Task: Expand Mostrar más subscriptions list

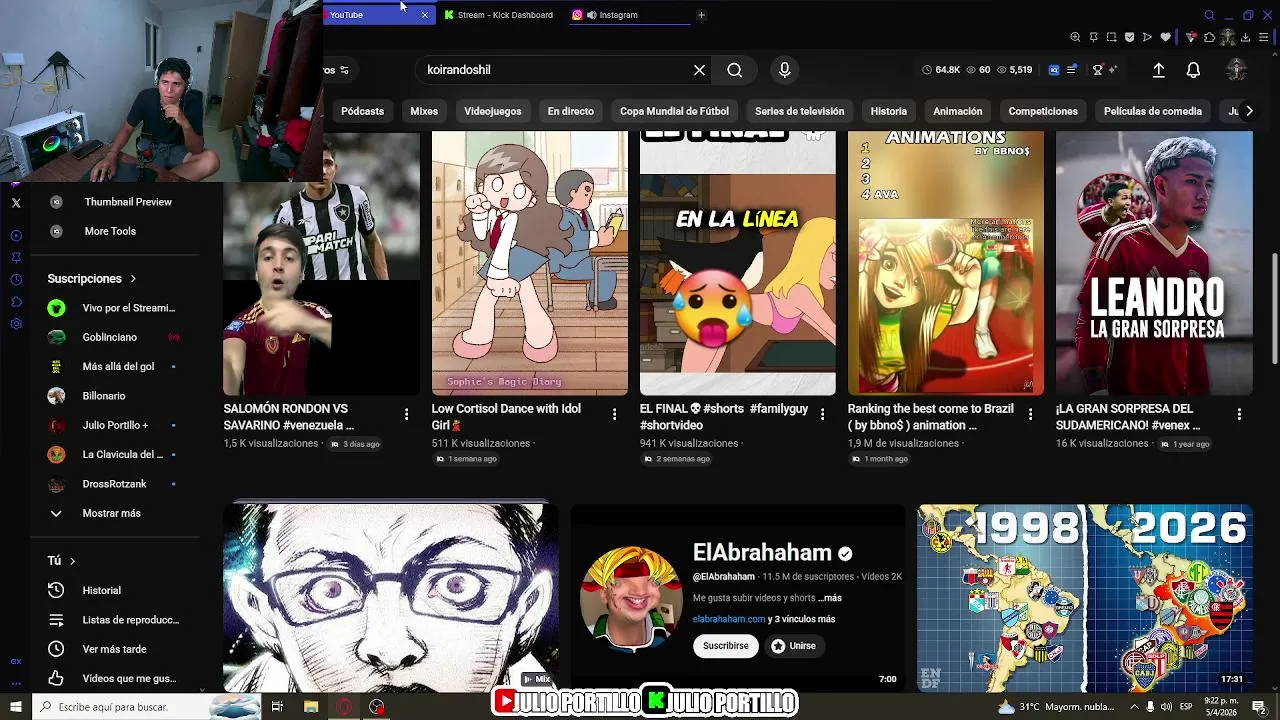Action: click(x=110, y=513)
